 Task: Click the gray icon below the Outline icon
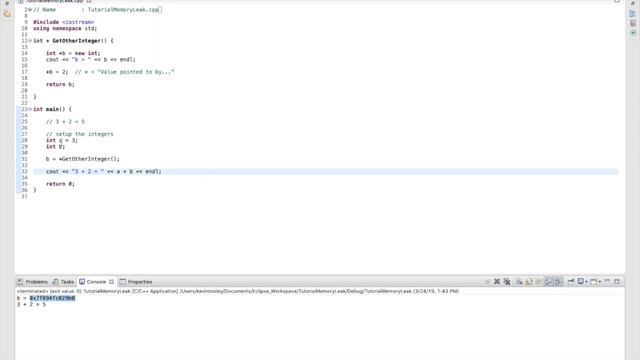coord(633,23)
